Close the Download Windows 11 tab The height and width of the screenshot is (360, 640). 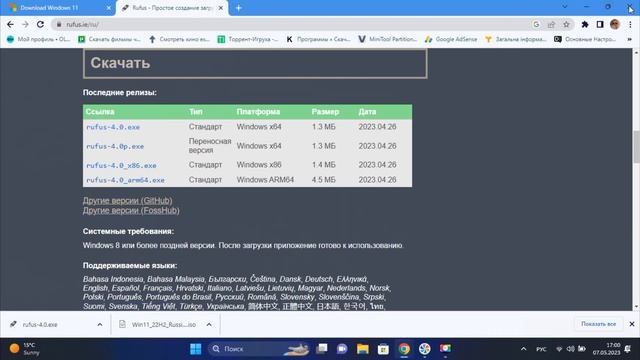(x=109, y=8)
